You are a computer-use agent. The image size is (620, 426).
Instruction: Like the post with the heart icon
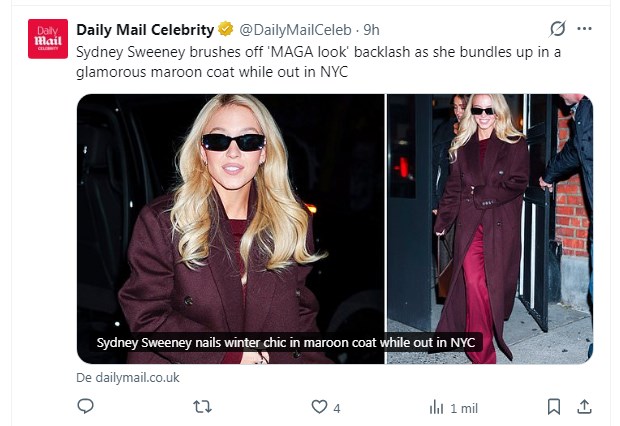319,407
